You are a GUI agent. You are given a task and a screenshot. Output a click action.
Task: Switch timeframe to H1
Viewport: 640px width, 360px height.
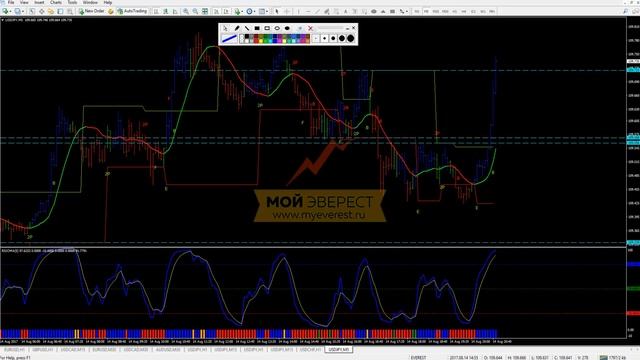[455, 11]
